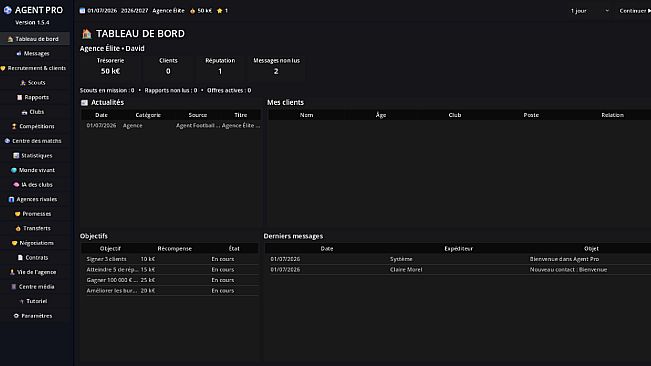Click the icon beside Négociations
The height and width of the screenshot is (366, 651).
tap(15, 243)
